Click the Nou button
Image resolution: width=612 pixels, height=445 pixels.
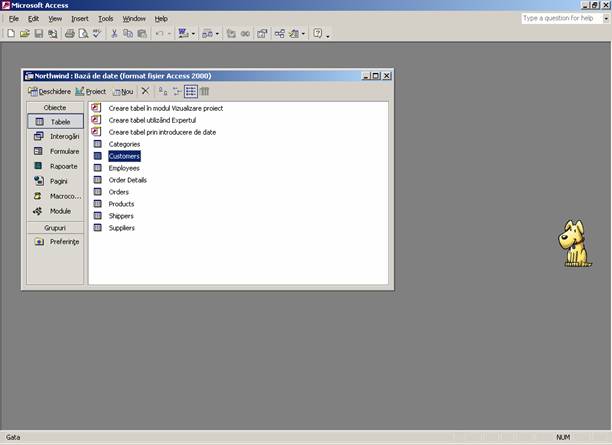coord(122,91)
